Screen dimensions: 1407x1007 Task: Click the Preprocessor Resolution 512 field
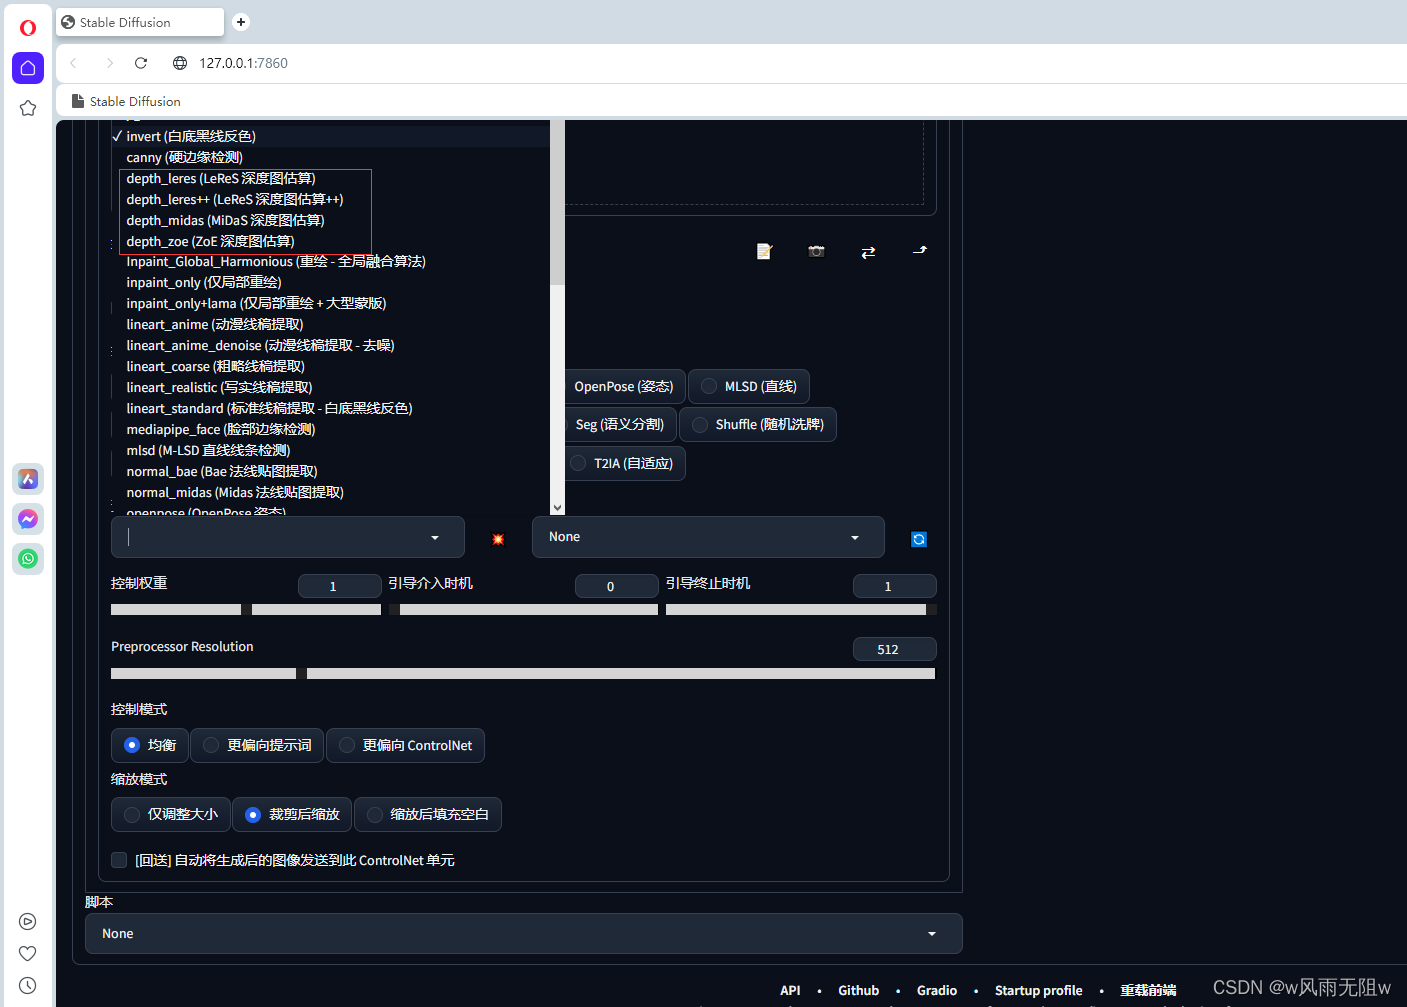pyautogui.click(x=895, y=649)
